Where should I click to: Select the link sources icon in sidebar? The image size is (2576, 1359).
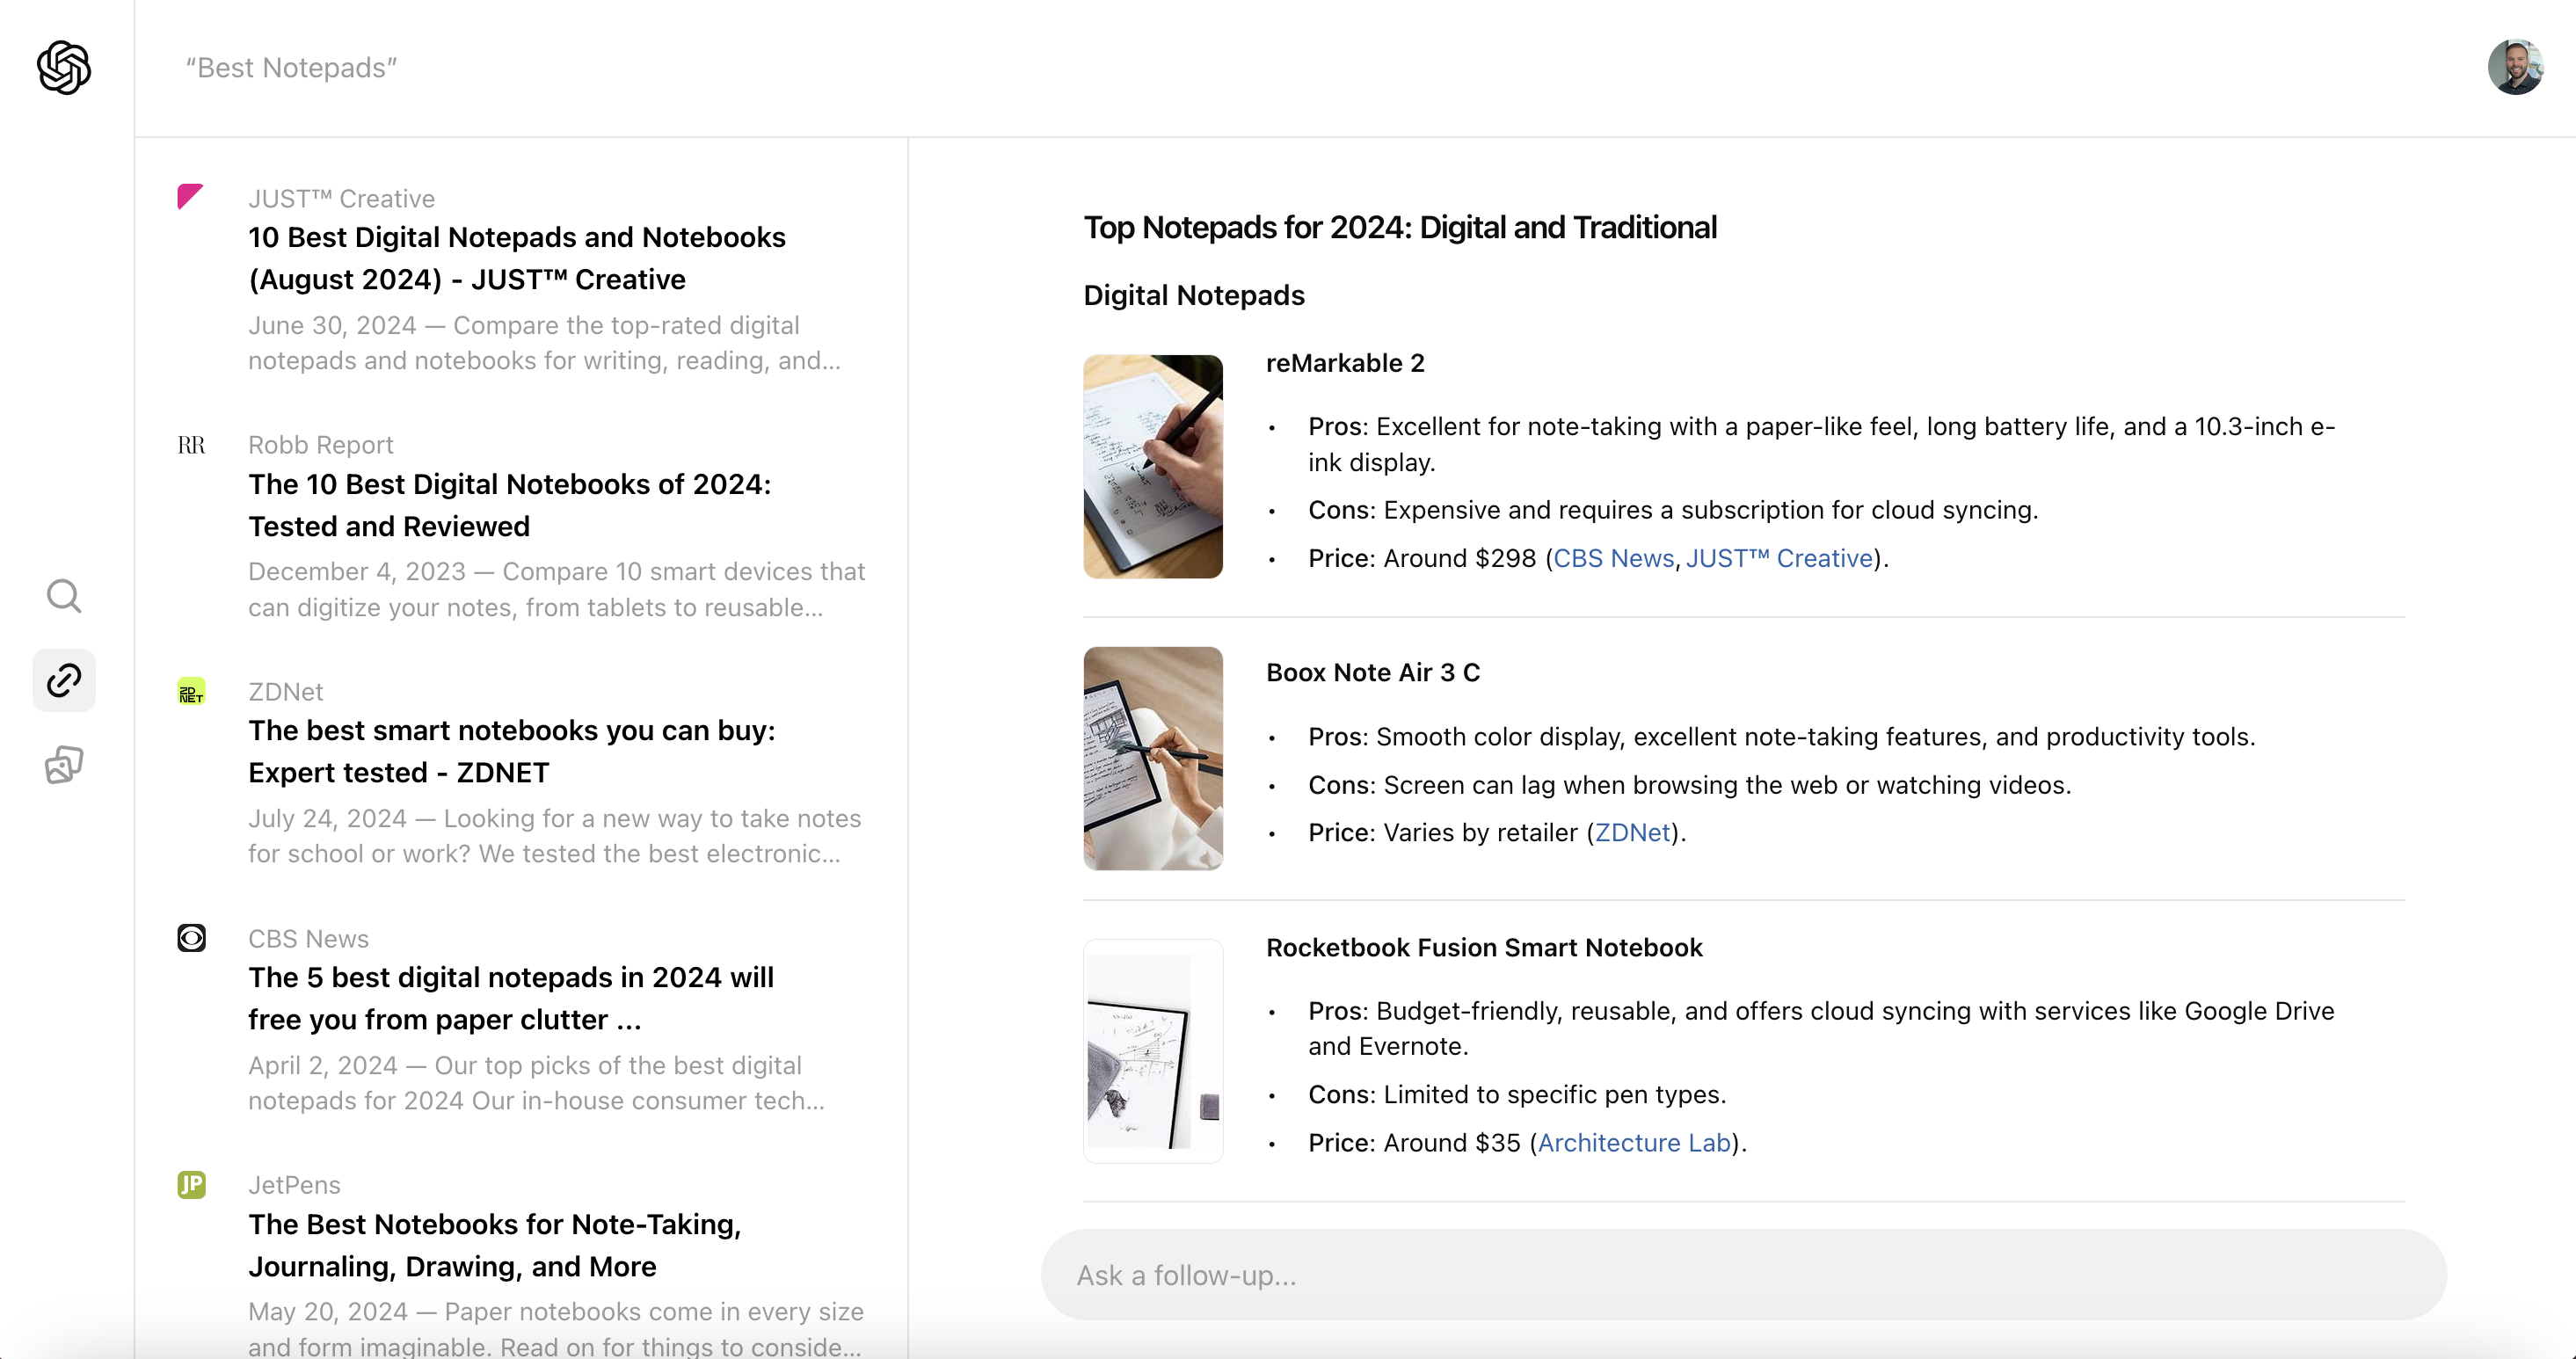pos(64,680)
